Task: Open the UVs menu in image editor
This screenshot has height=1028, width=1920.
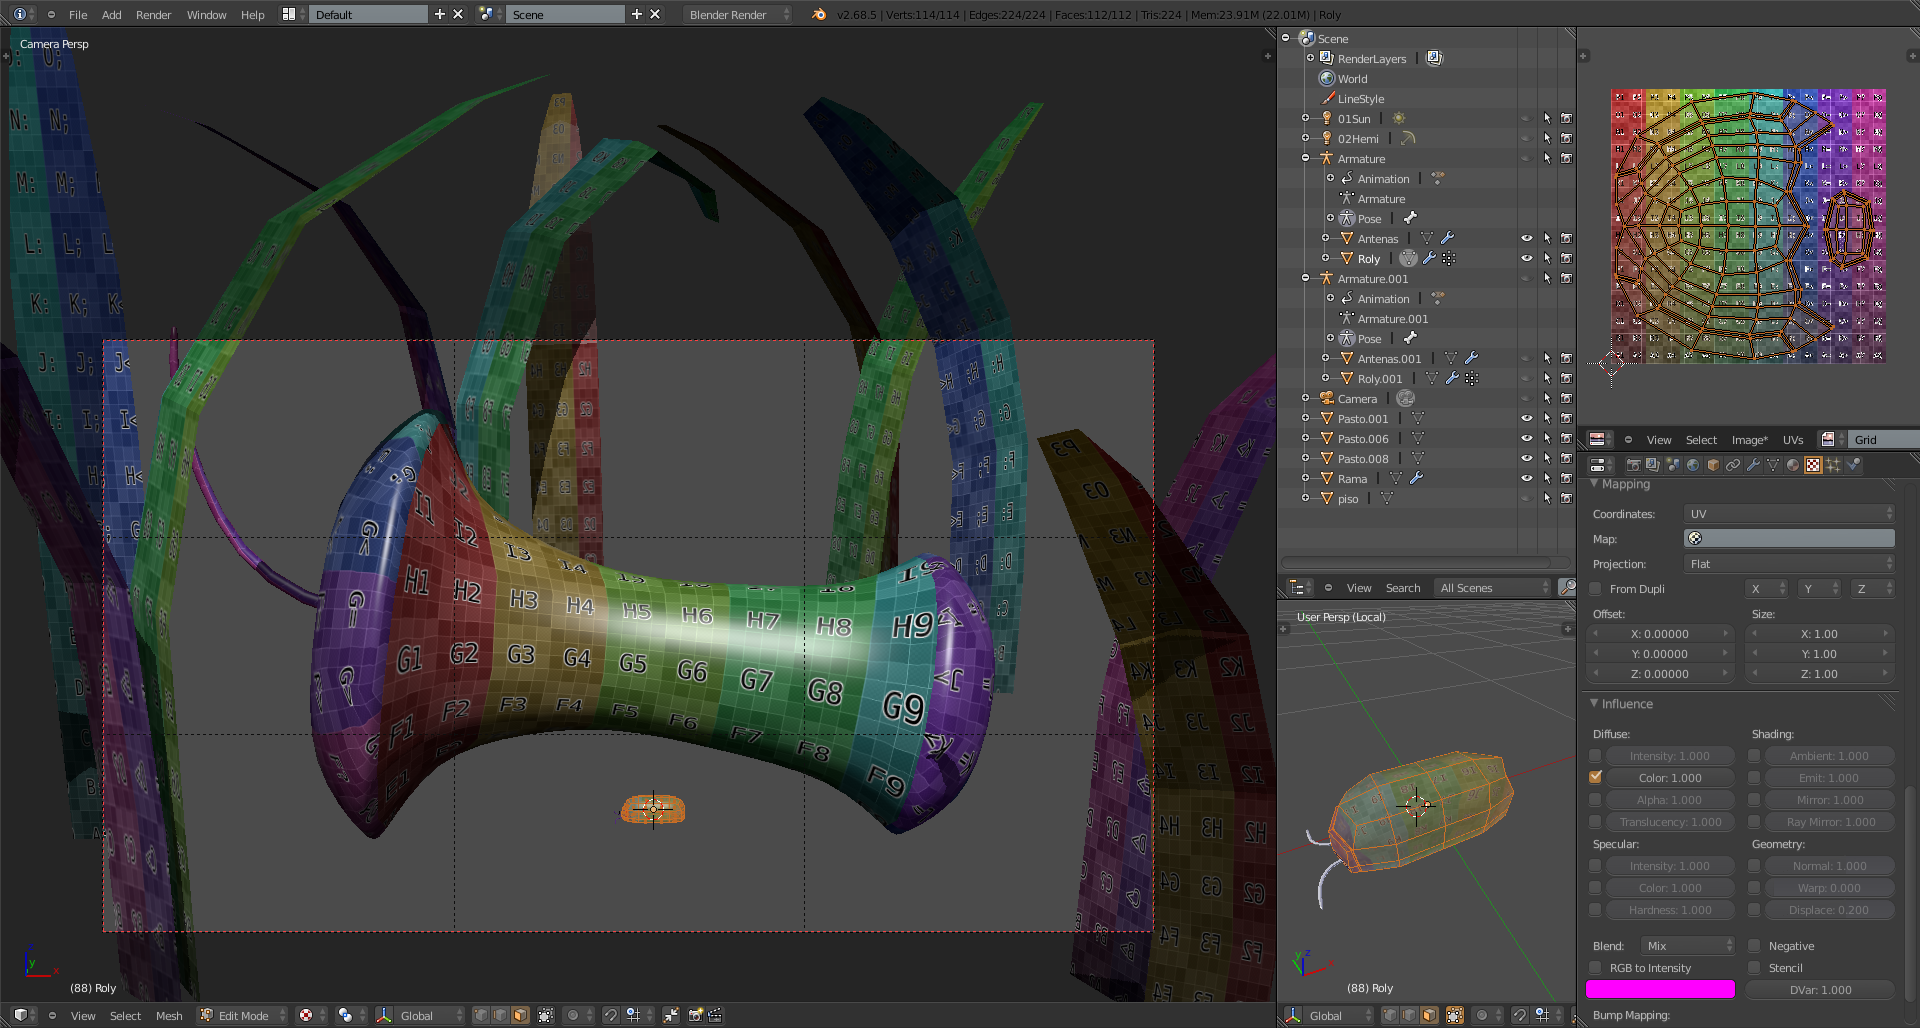Action: (x=1792, y=440)
